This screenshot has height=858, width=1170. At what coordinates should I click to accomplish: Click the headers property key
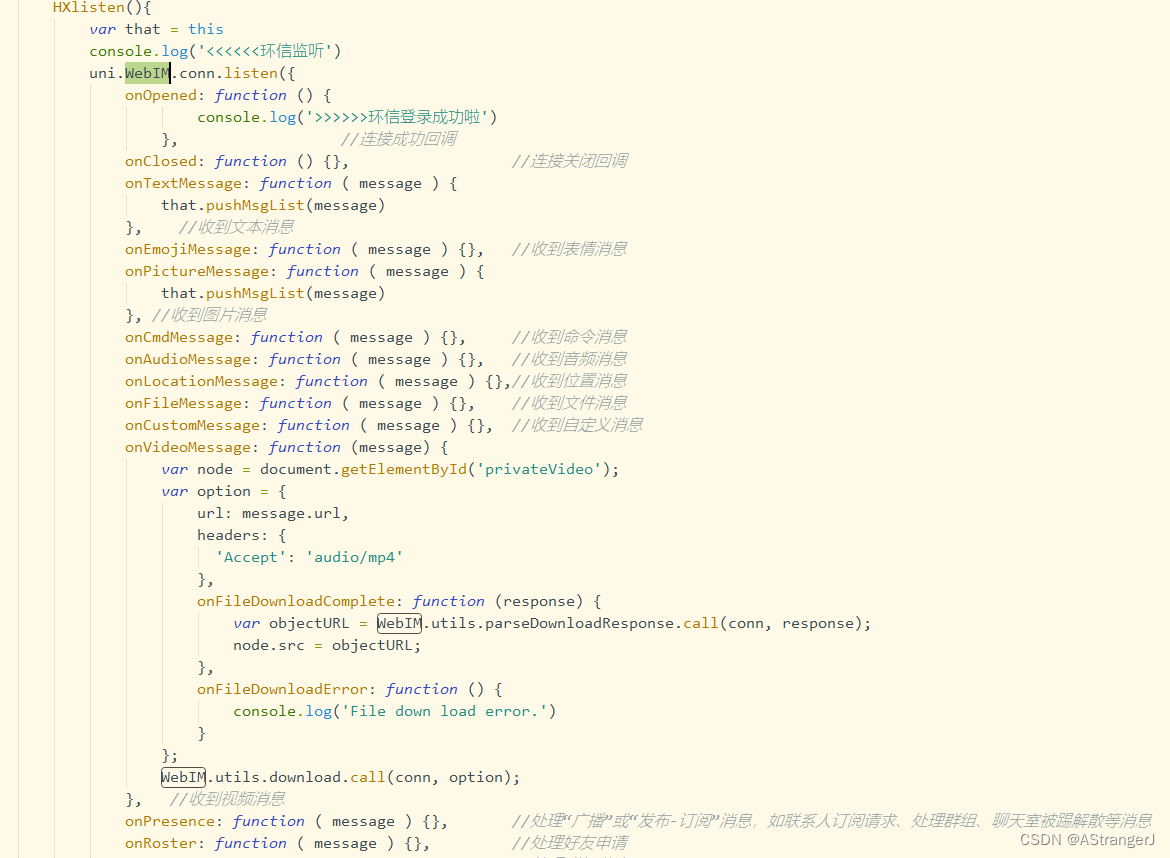228,536
